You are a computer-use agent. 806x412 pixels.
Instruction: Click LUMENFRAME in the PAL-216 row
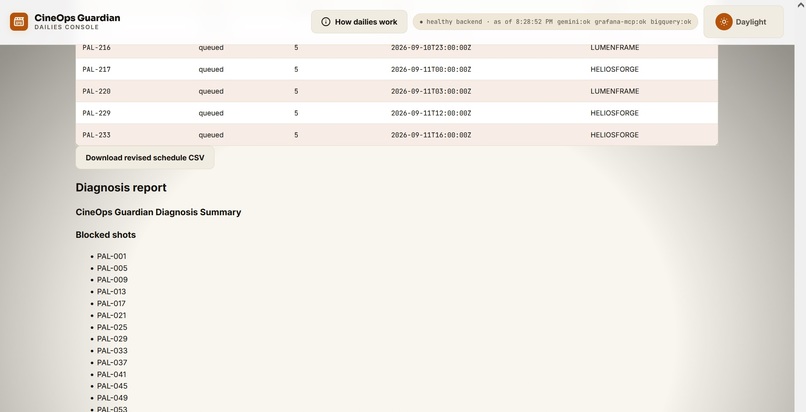pos(615,47)
